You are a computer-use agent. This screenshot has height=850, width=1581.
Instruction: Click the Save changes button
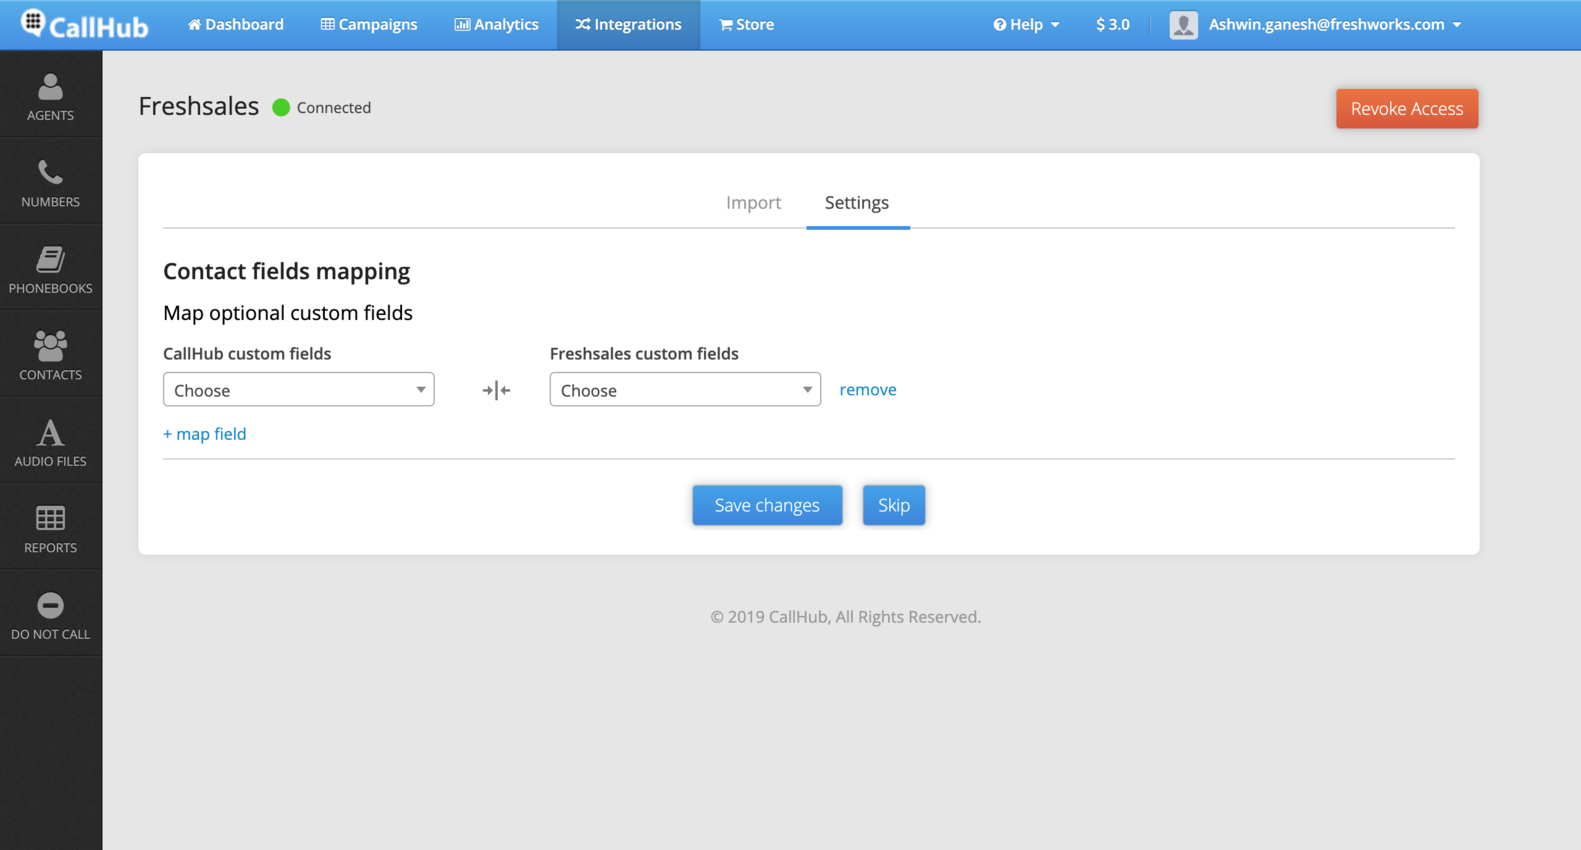(x=767, y=505)
